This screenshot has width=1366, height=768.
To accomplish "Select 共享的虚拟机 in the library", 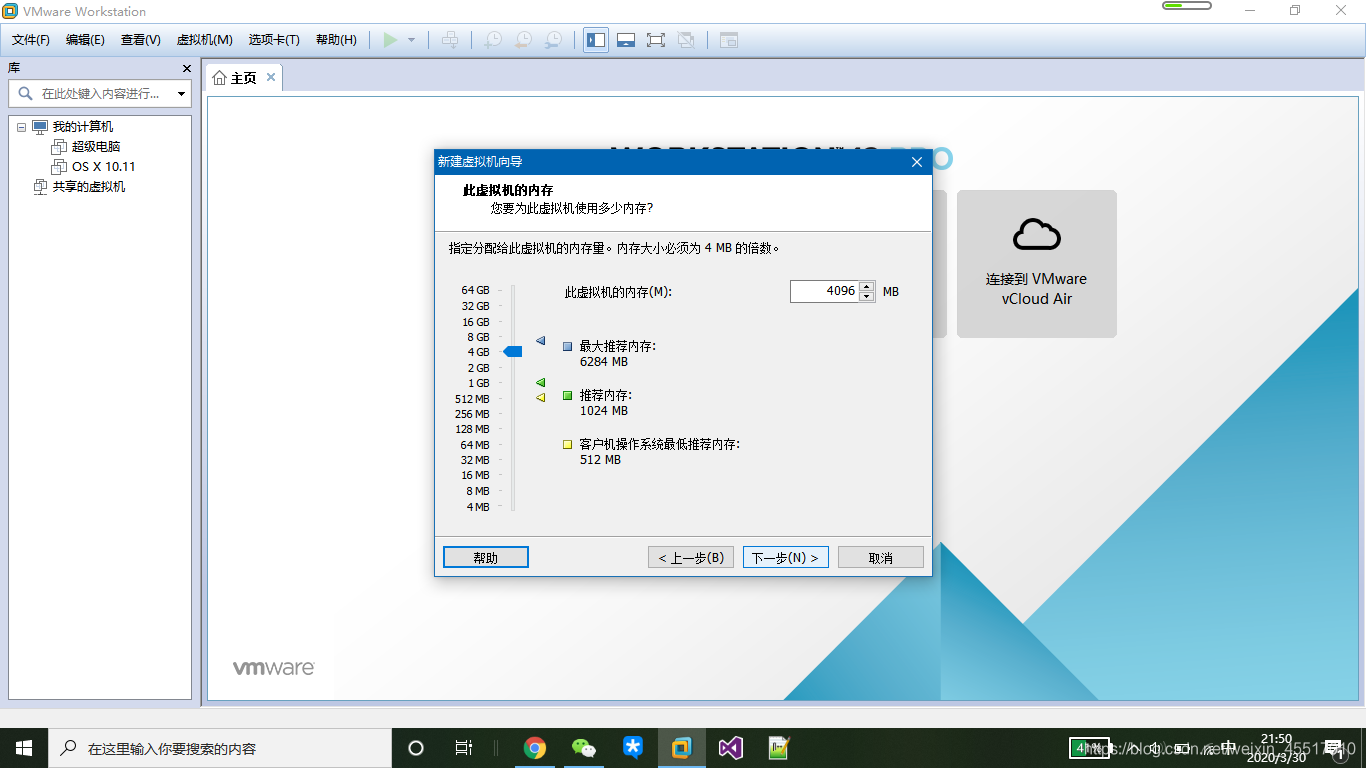I will click(89, 187).
